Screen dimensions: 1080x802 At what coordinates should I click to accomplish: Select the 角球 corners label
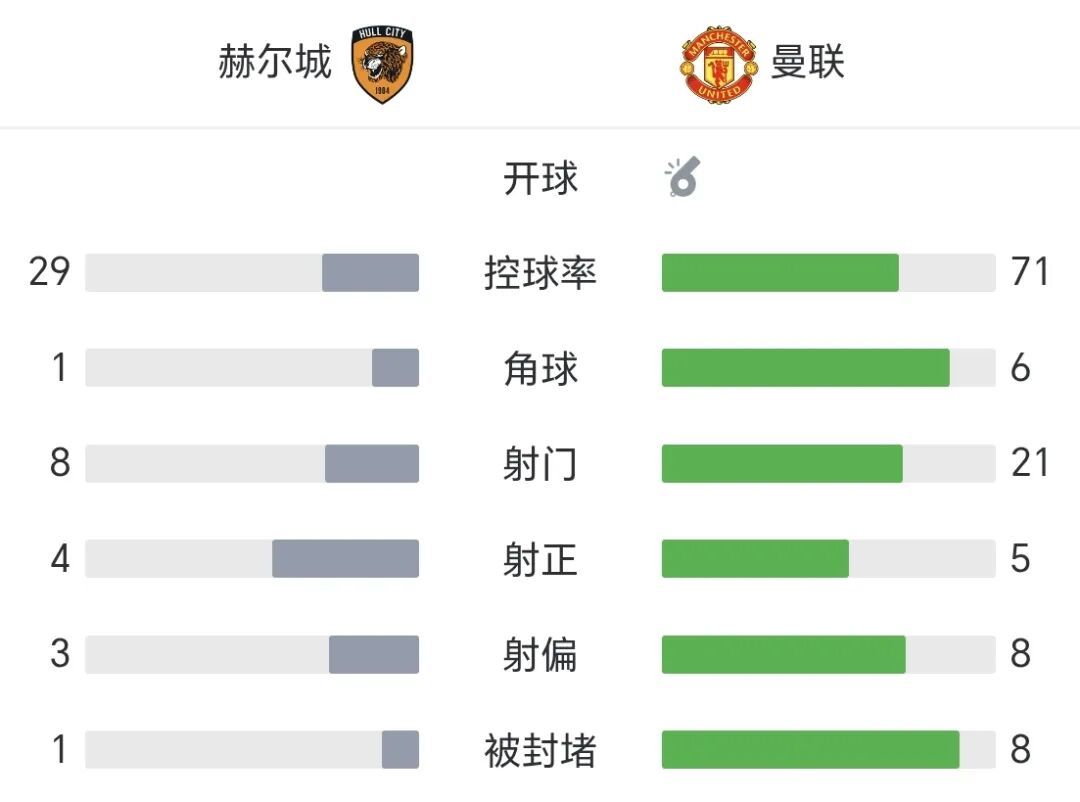[x=541, y=368]
